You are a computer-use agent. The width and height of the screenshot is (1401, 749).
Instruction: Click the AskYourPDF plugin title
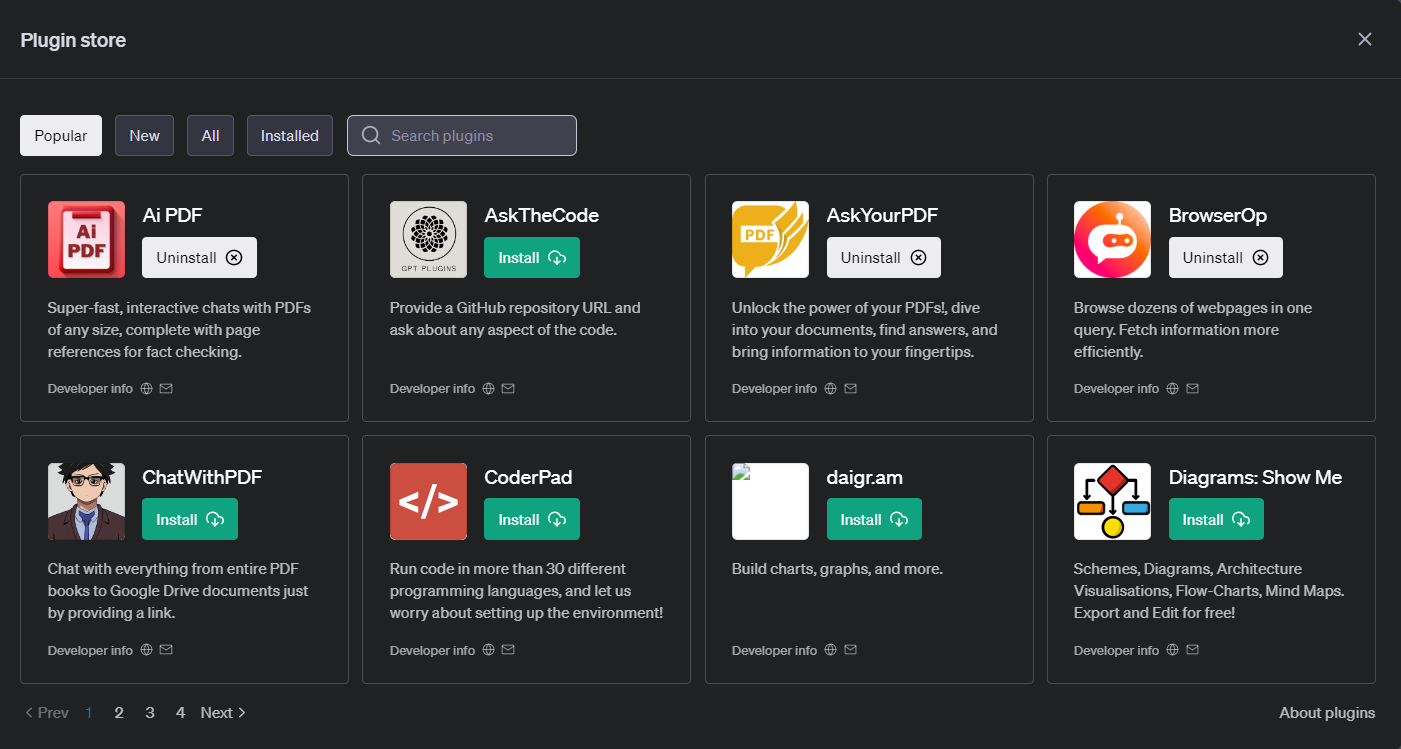point(882,215)
